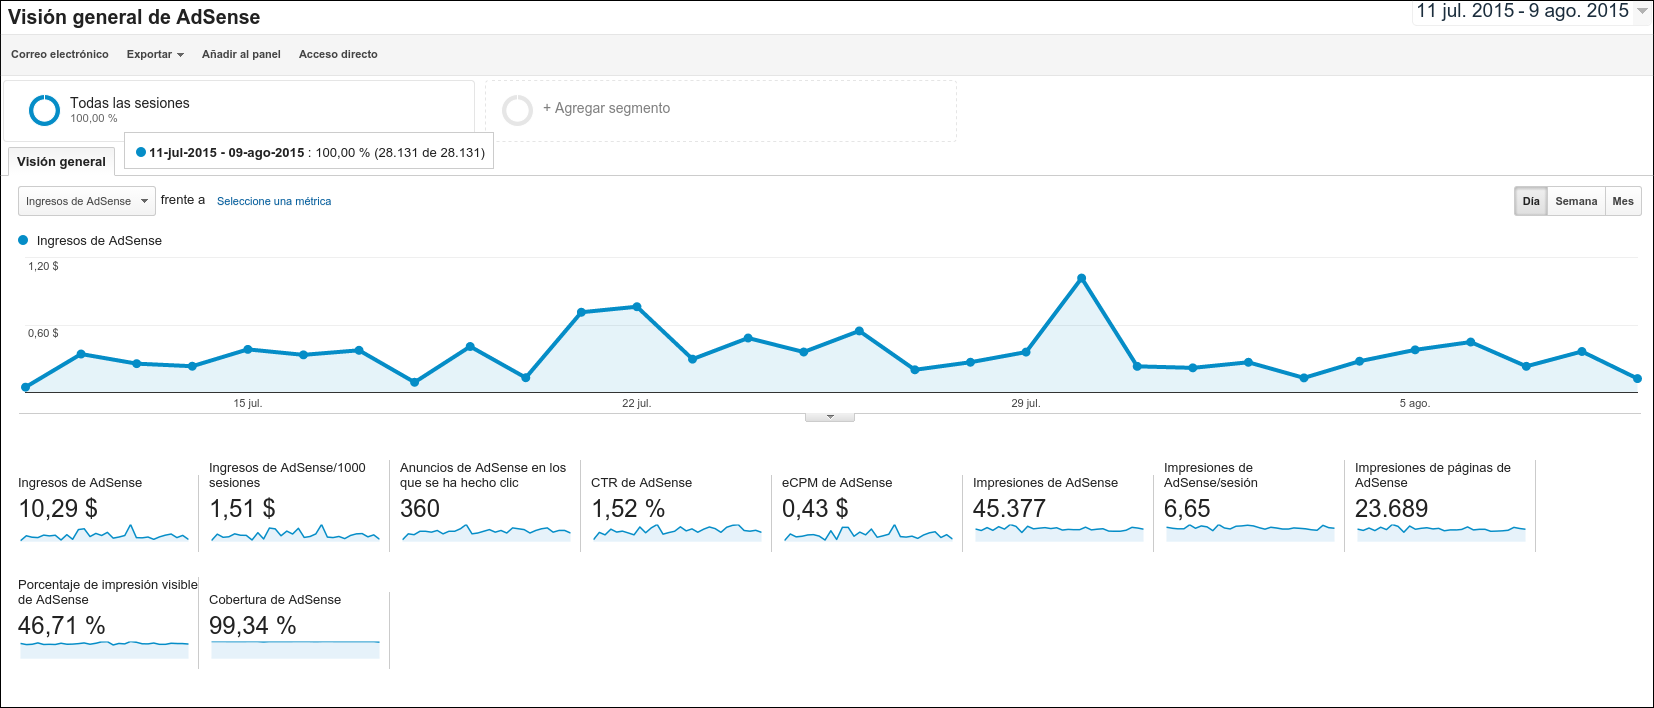Click the 23.689 page impressions value
The width and height of the screenshot is (1654, 708).
click(1391, 509)
